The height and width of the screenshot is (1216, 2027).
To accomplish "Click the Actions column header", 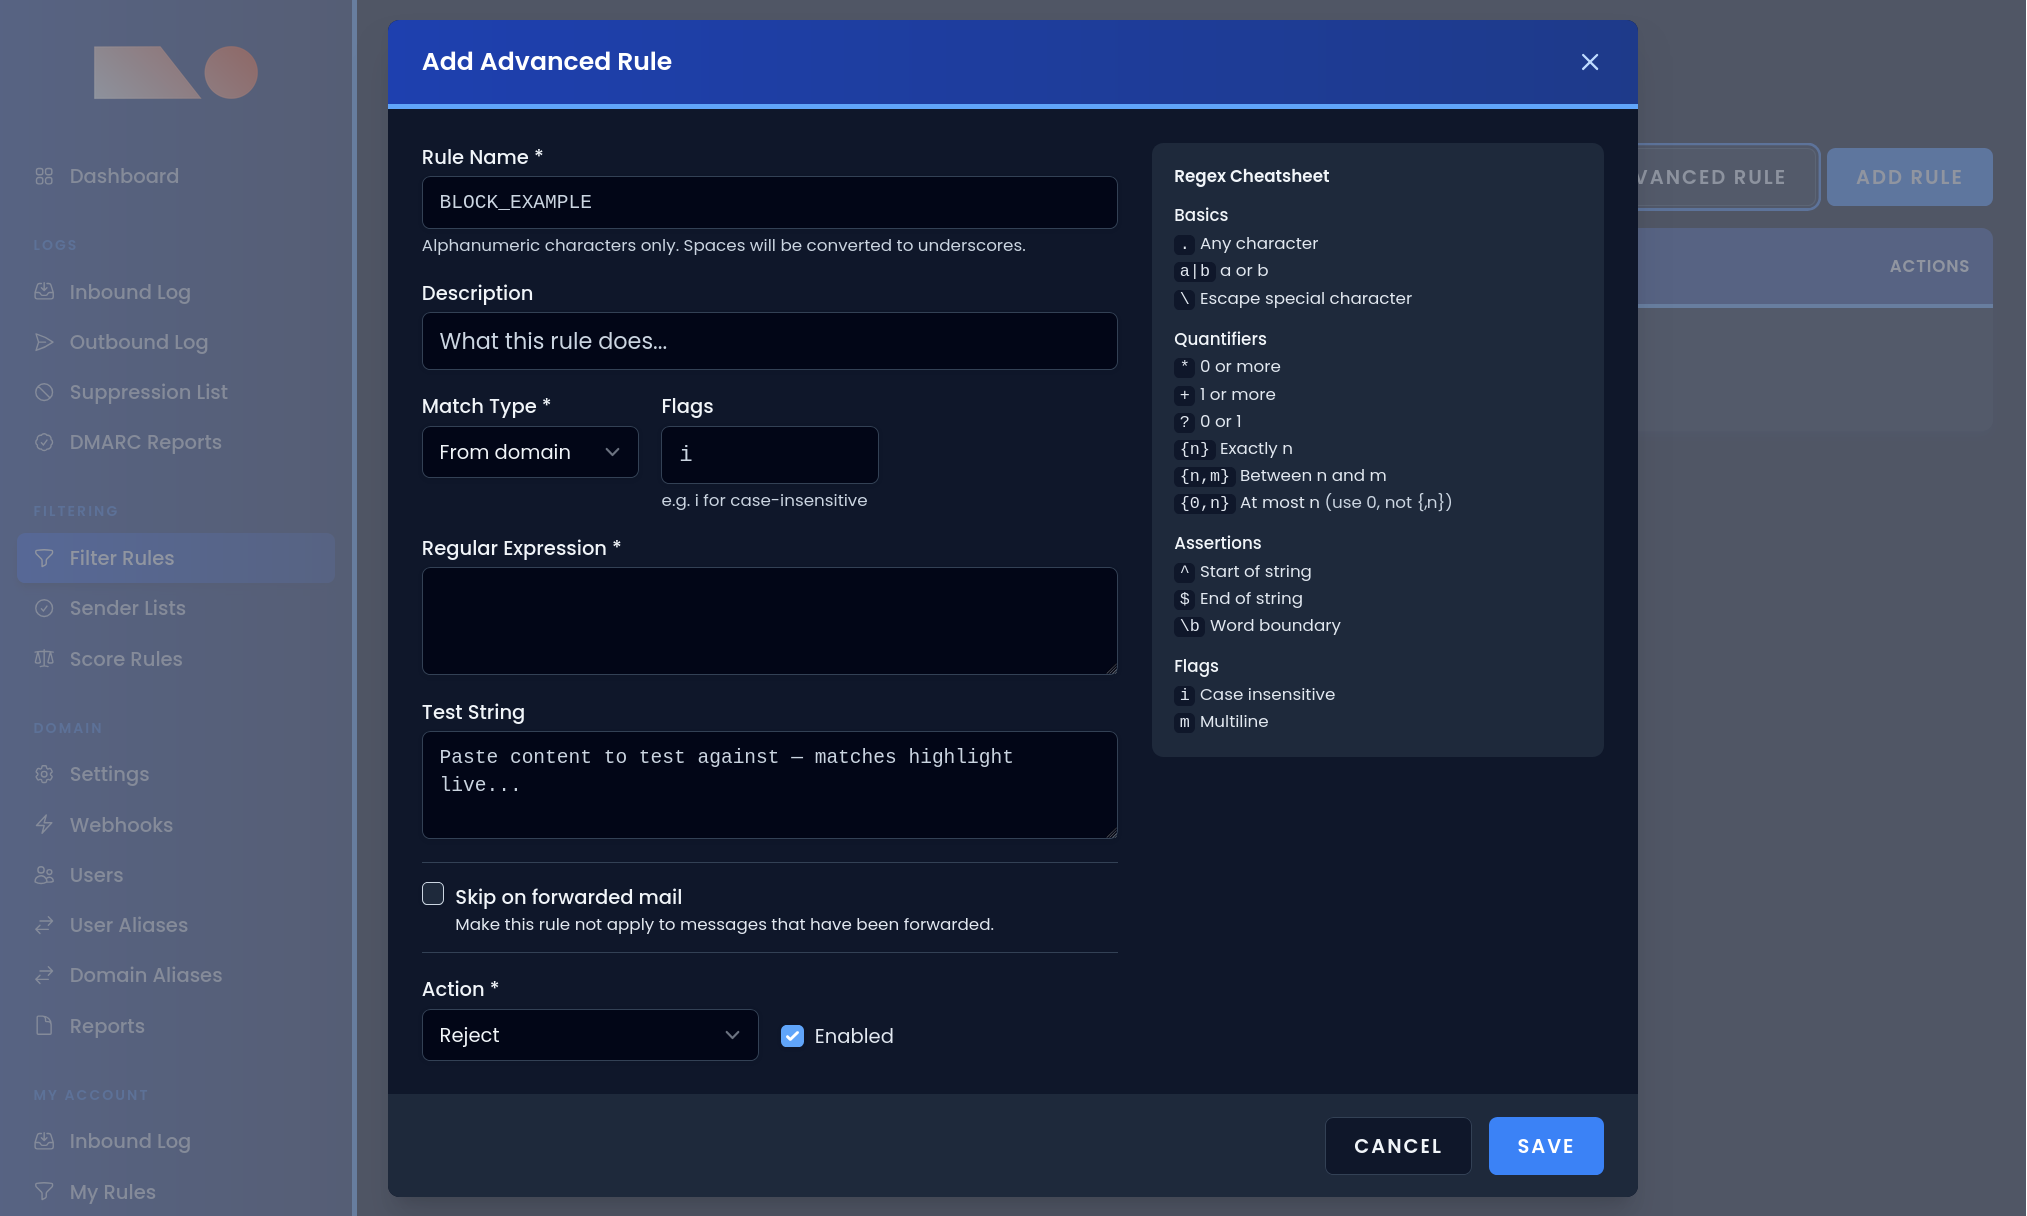I will coord(1929,266).
